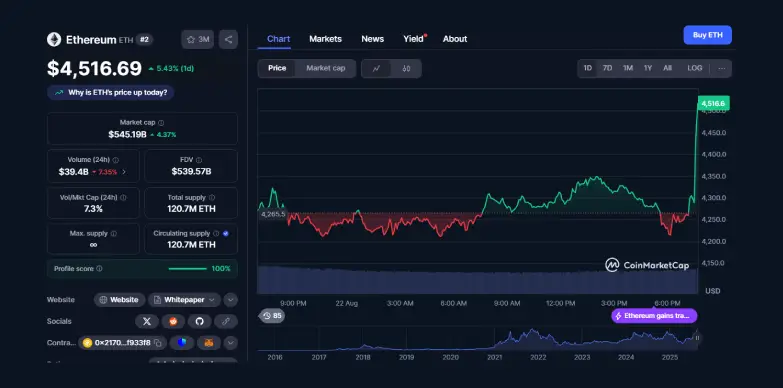Set chart range to 1Y

tap(648, 68)
